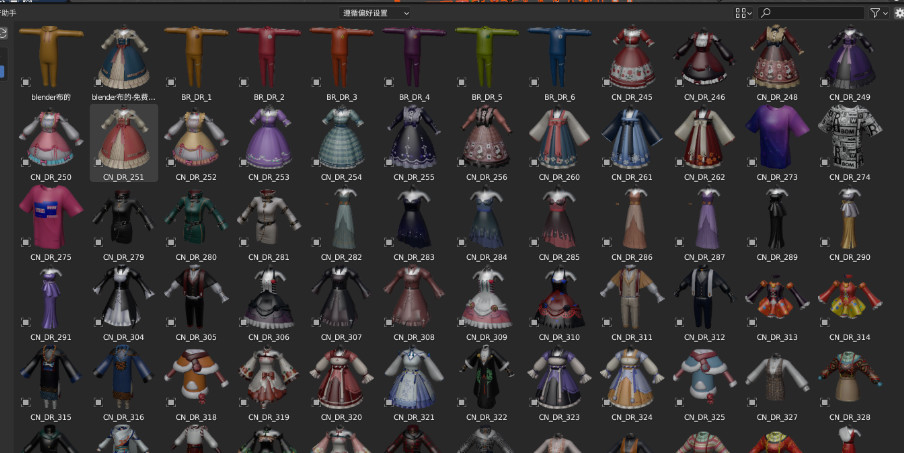Select the BR_DR_4 purple suit thumbnail
Image resolution: width=904 pixels, height=453 pixels.
pyautogui.click(x=414, y=57)
